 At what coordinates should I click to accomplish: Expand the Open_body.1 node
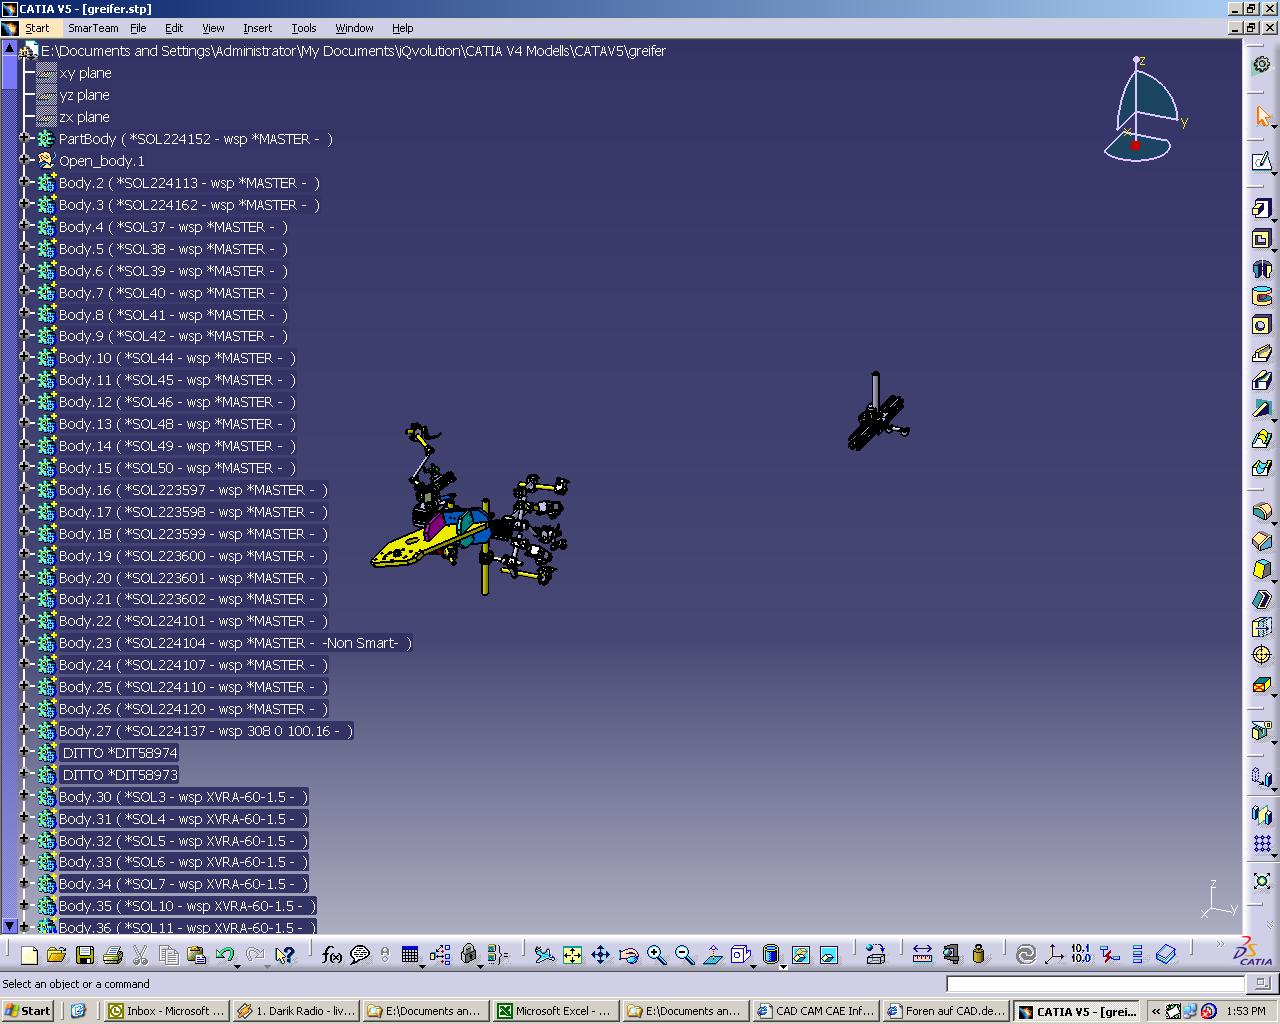25,160
